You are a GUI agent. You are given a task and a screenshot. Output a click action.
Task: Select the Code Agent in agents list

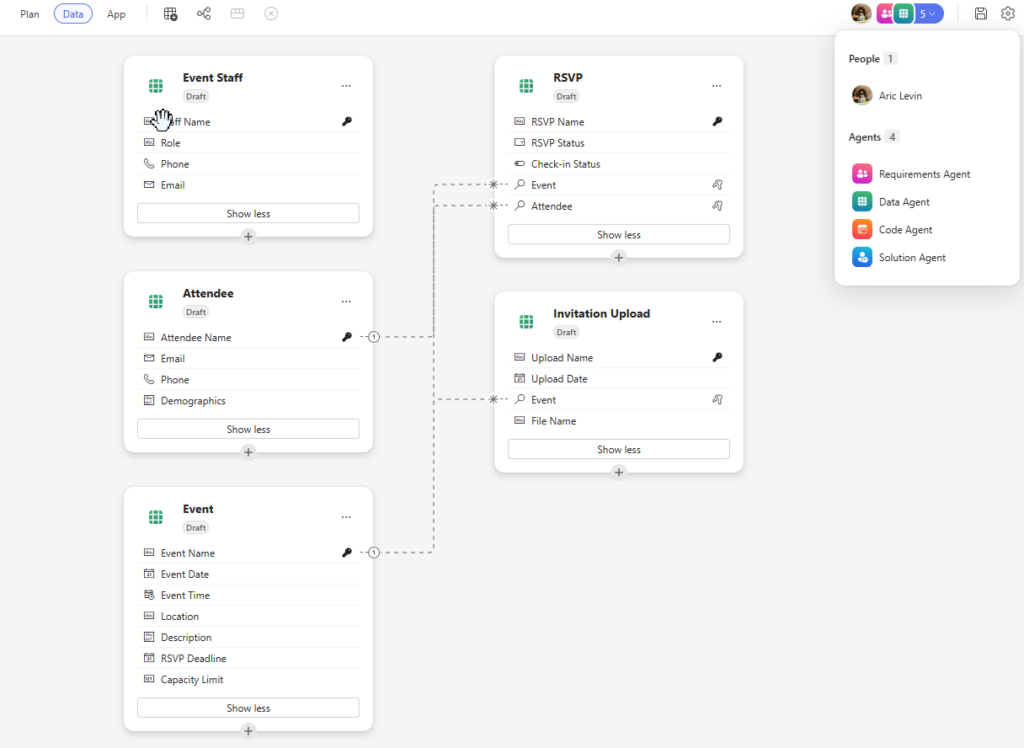point(905,230)
